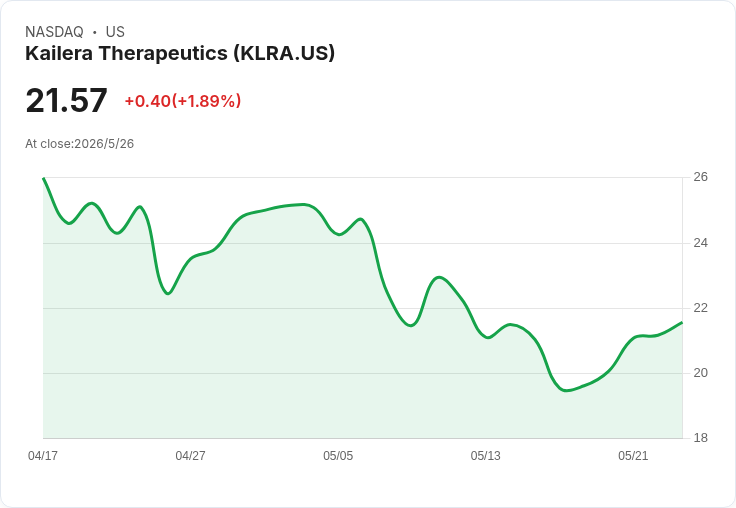This screenshot has height=508, width=736.
Task: Click the 05/13 date axis label
Action: 485,456
